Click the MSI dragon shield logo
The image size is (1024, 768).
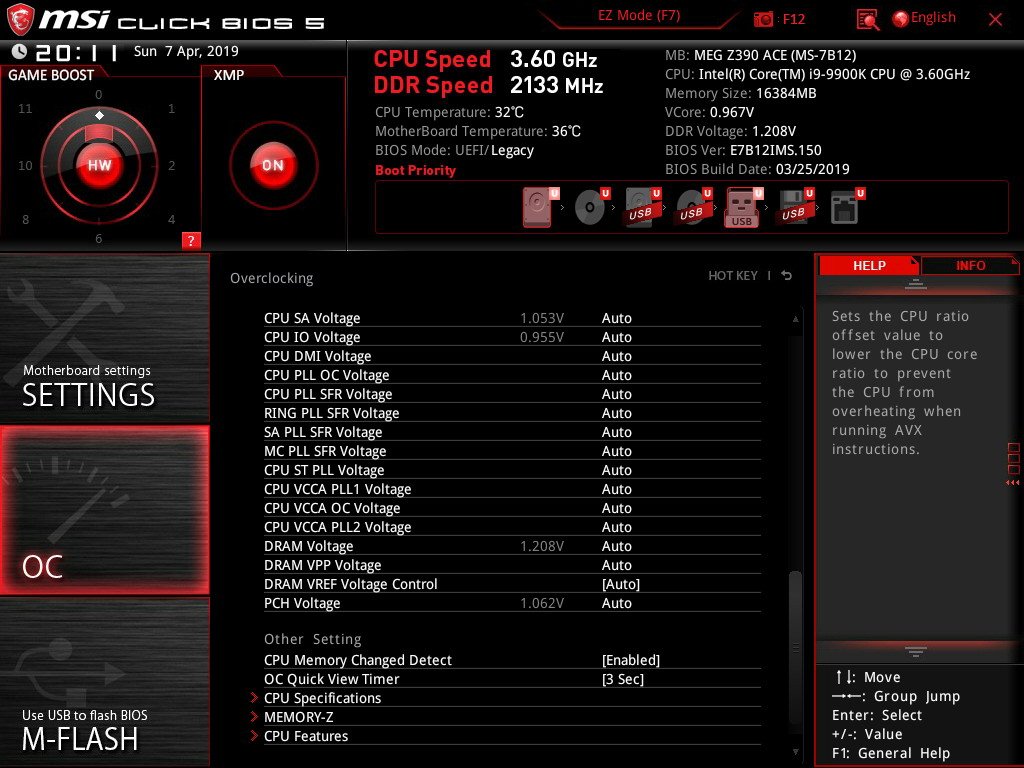[x=20, y=20]
